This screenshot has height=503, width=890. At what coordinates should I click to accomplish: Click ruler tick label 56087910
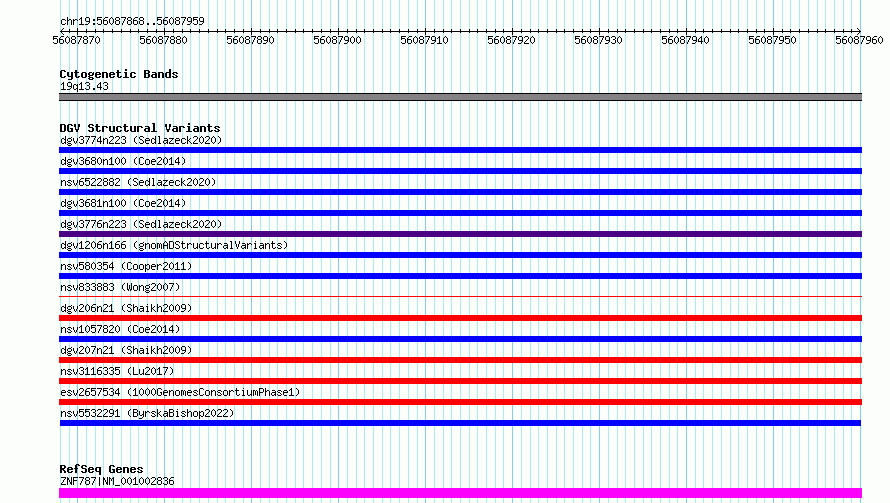[425, 40]
